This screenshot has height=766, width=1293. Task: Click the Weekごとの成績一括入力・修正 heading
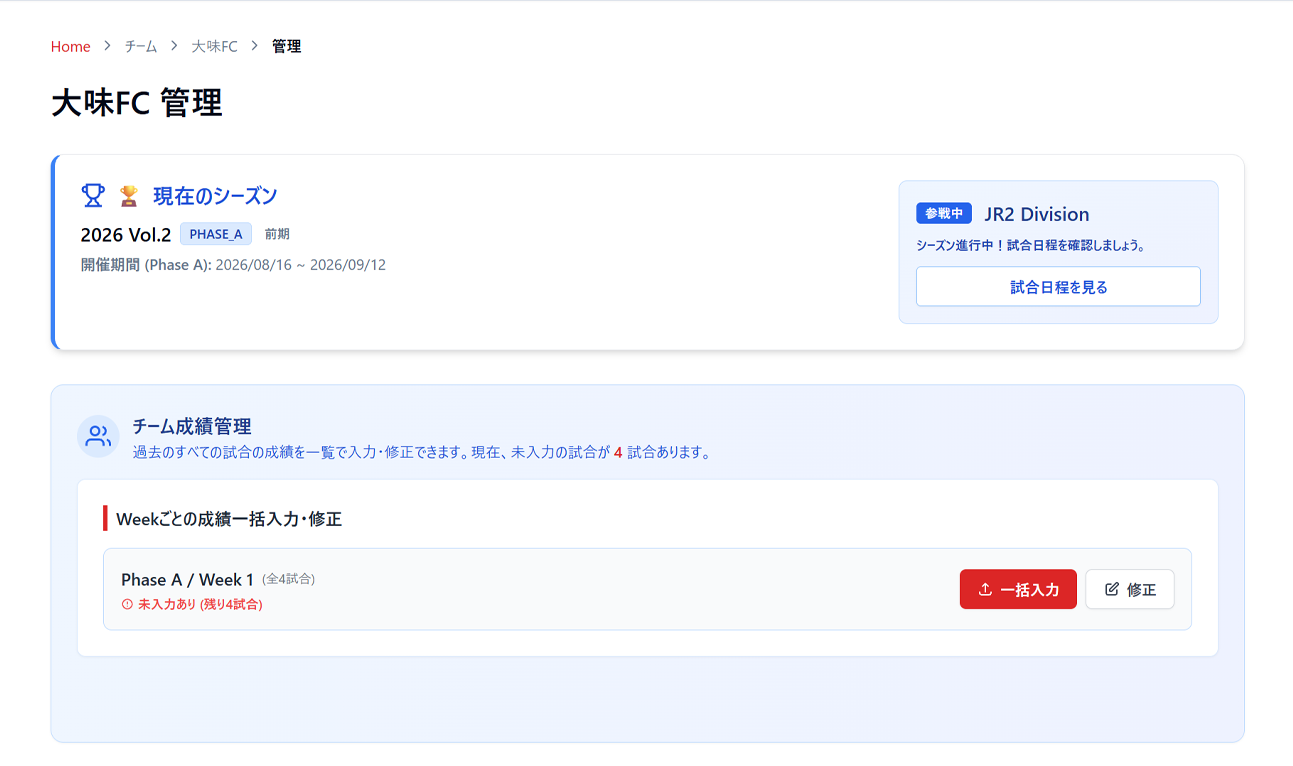click(229, 519)
